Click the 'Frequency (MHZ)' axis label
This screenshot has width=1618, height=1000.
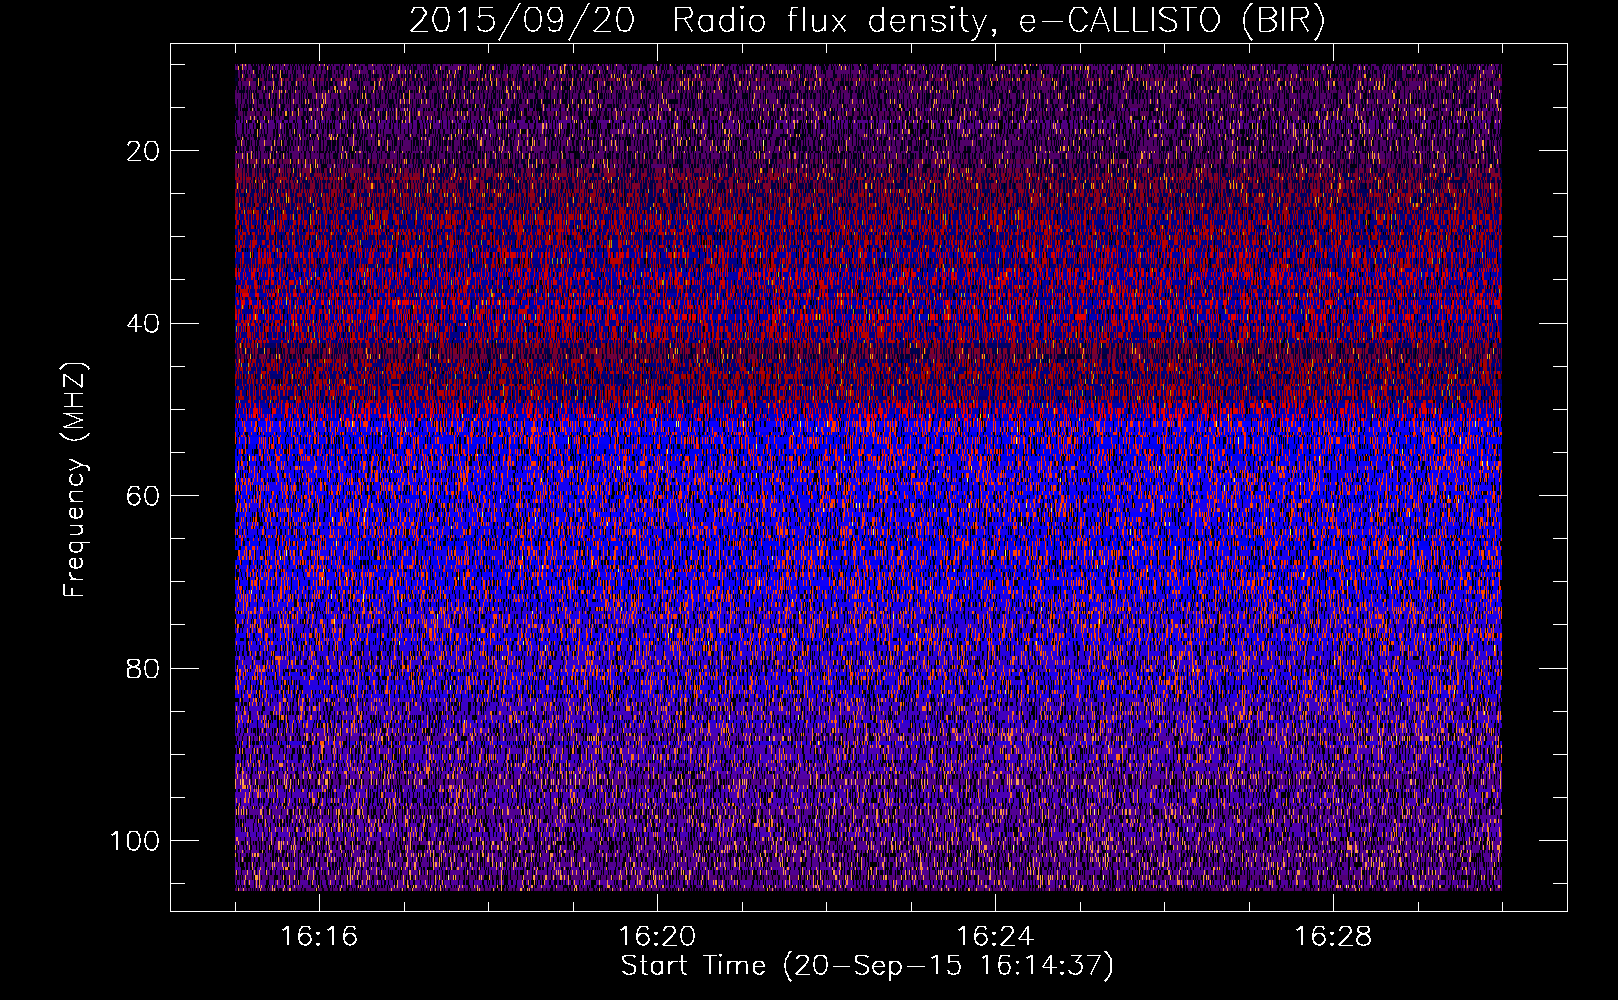[x=76, y=479]
